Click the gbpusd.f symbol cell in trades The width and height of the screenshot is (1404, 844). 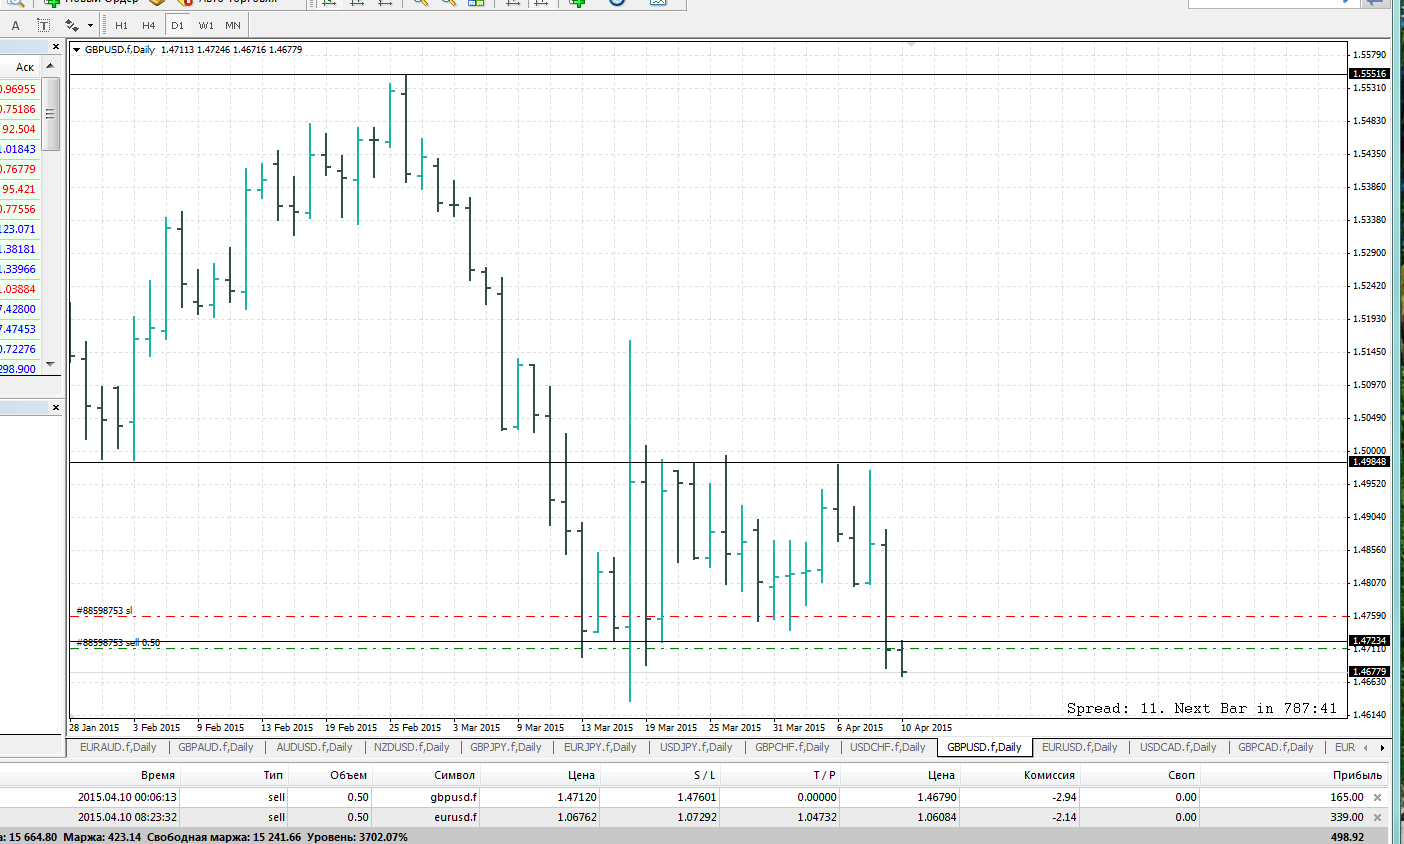[x=454, y=797]
